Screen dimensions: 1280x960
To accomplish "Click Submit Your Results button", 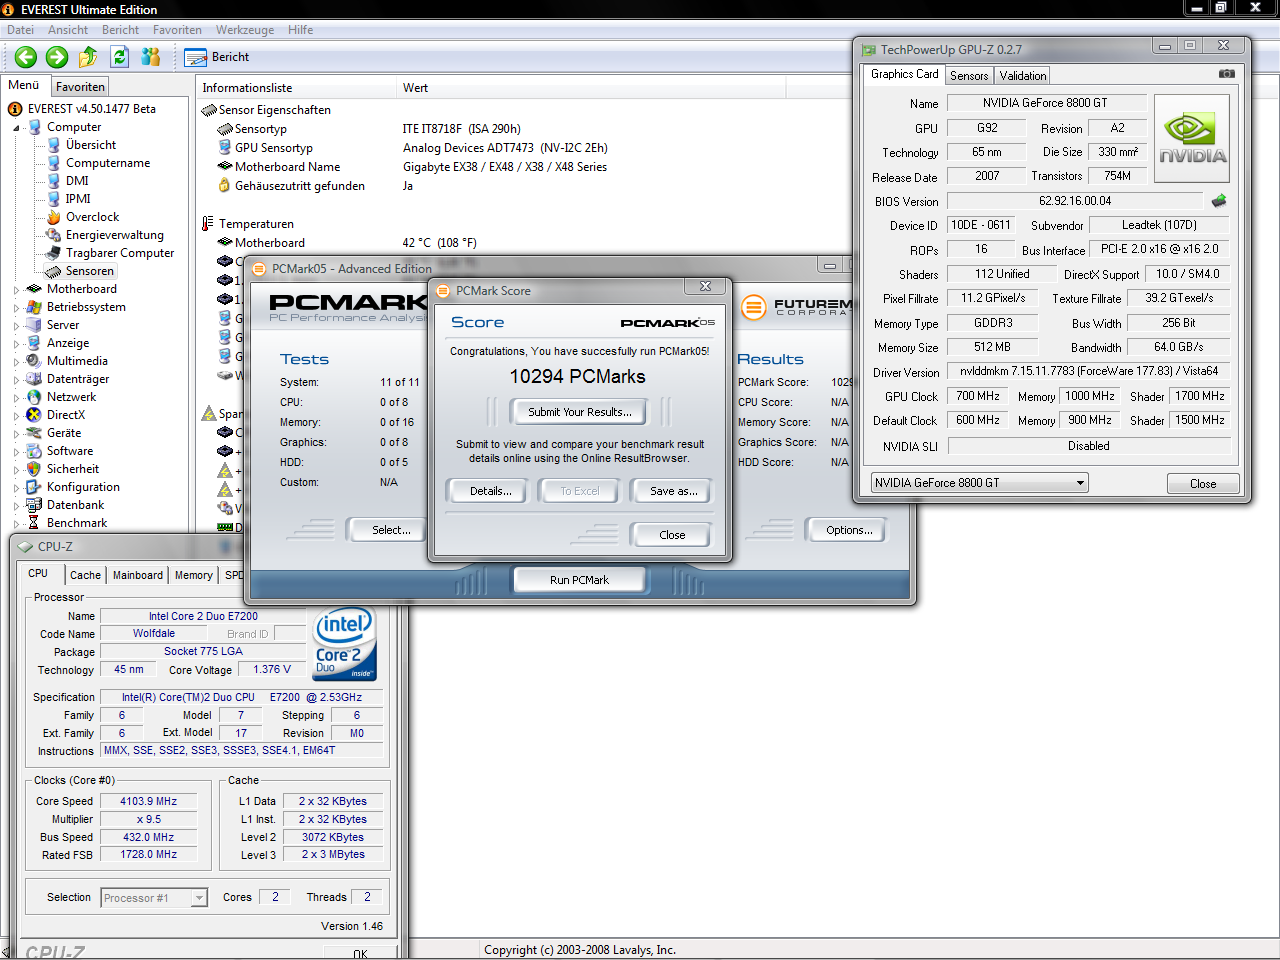I will point(580,412).
